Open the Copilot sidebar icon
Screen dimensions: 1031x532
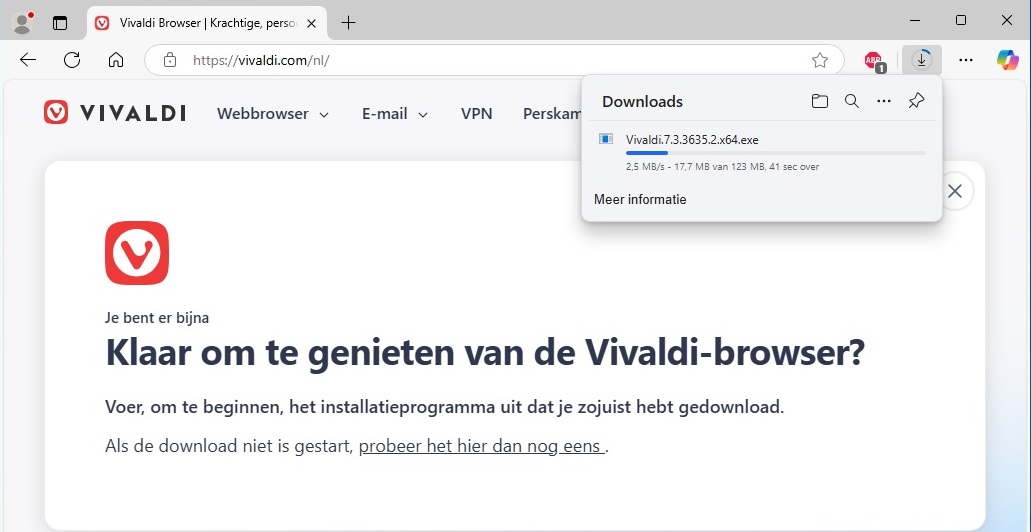(x=1007, y=60)
